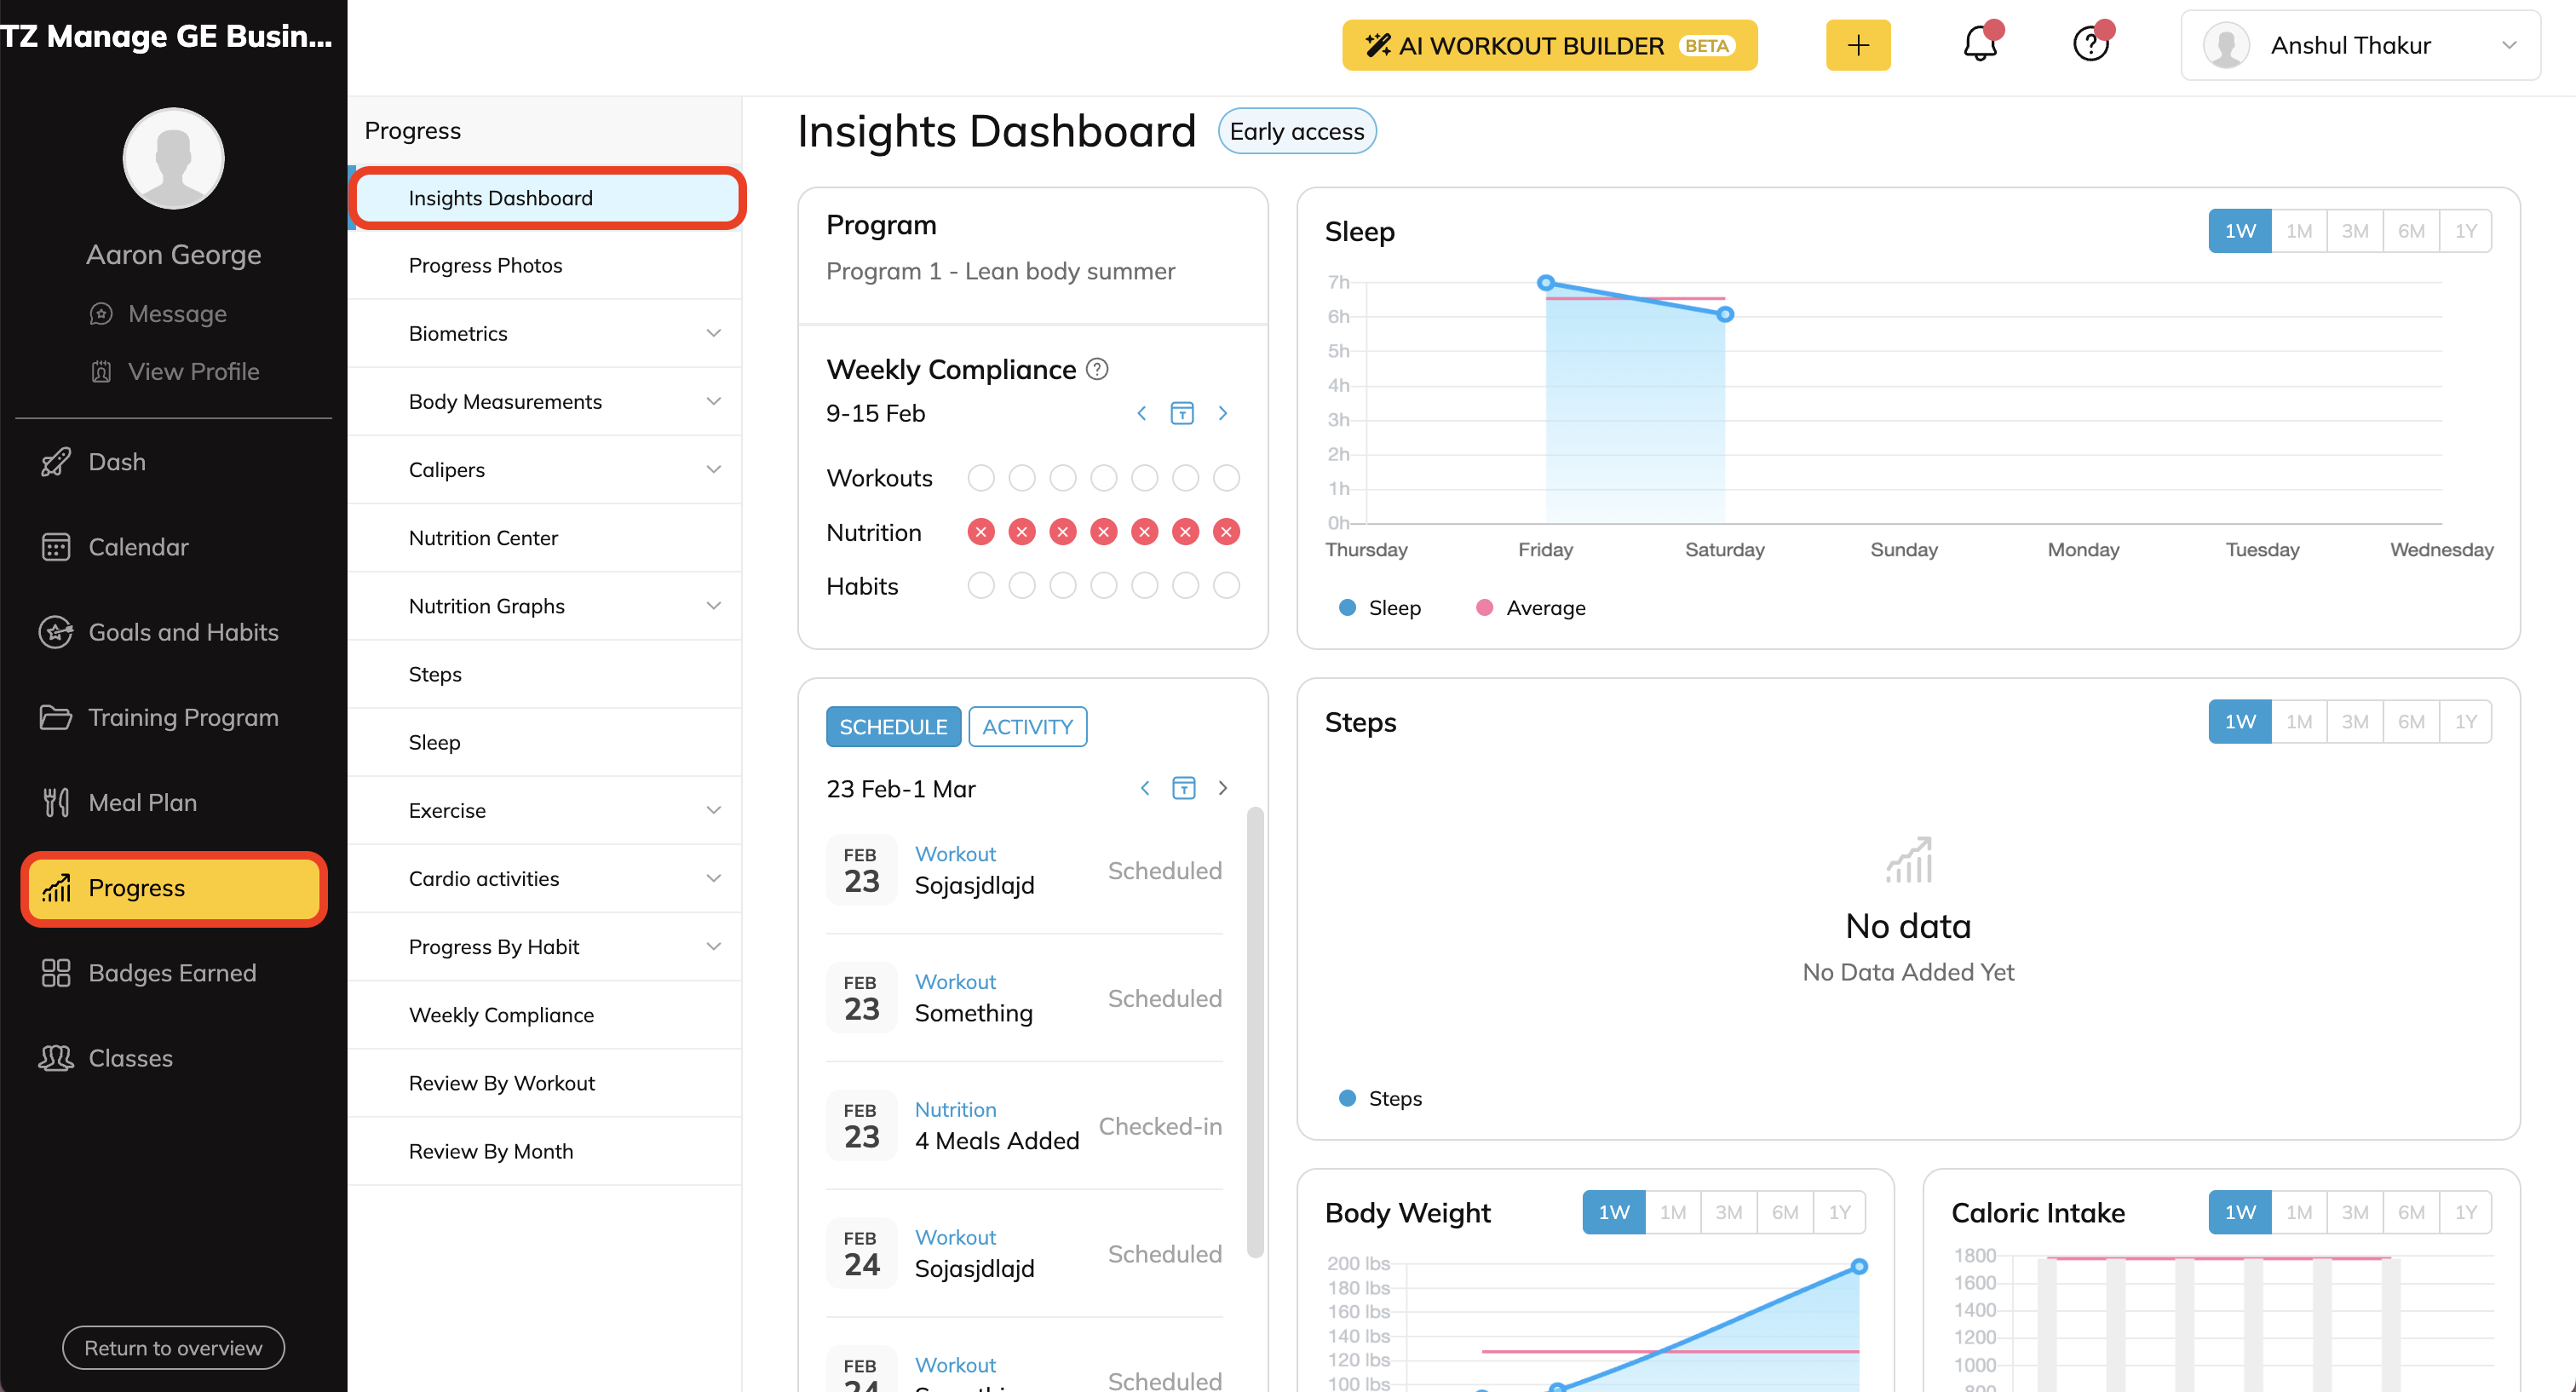The image size is (2576, 1392).
Task: Open Progress Photos menu item
Action: click(x=485, y=265)
